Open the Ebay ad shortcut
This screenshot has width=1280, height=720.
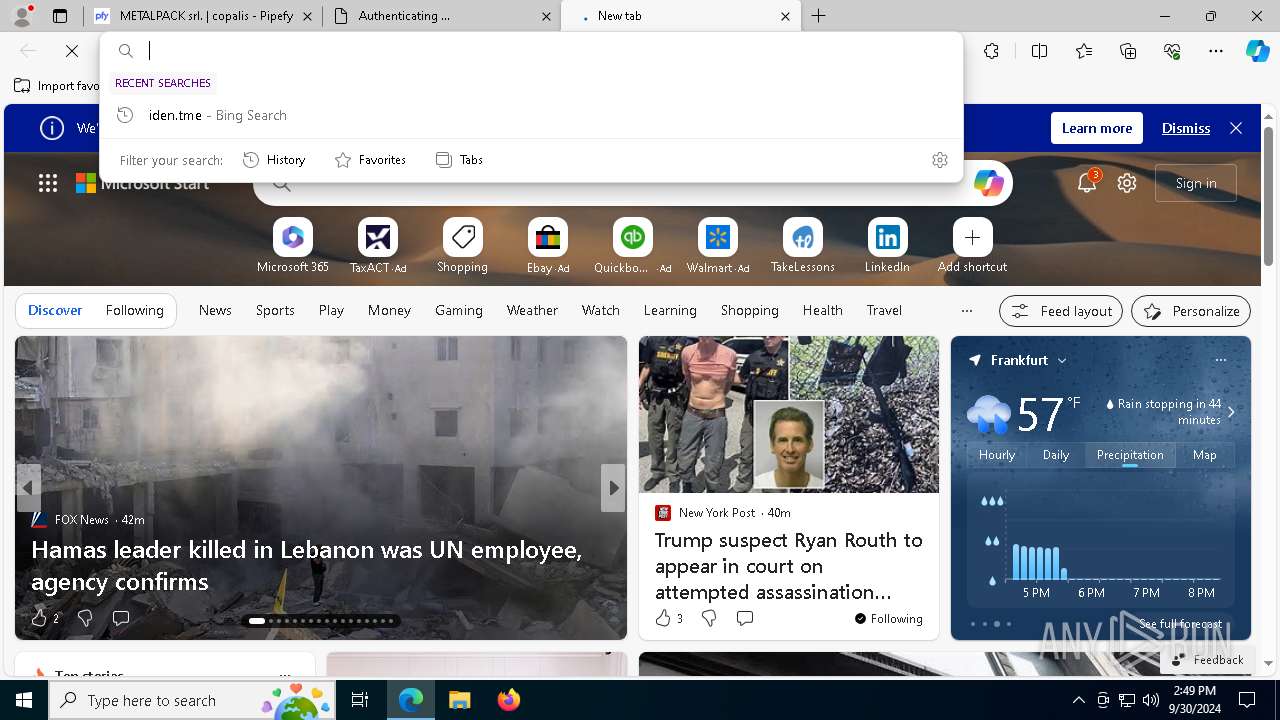click(548, 246)
